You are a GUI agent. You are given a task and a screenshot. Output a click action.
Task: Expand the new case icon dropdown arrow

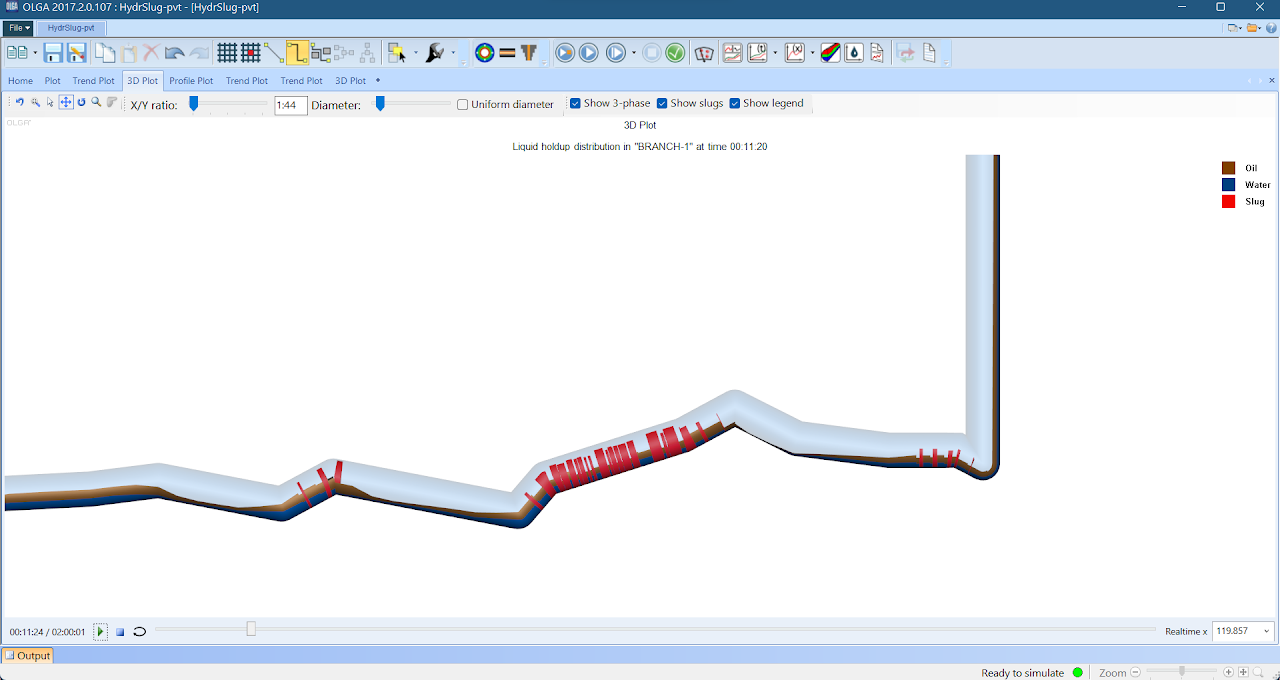coord(35,53)
